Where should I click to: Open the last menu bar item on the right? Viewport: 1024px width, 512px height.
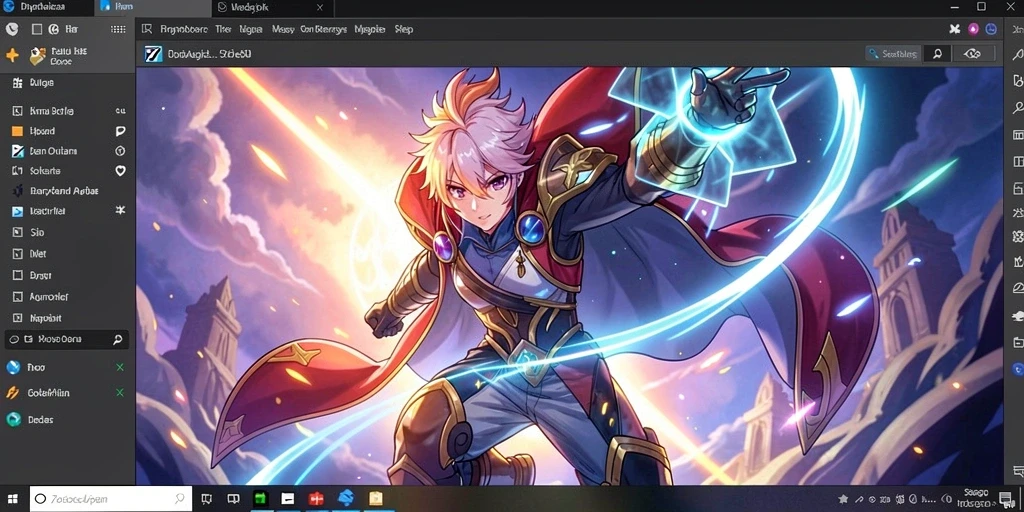[403, 29]
